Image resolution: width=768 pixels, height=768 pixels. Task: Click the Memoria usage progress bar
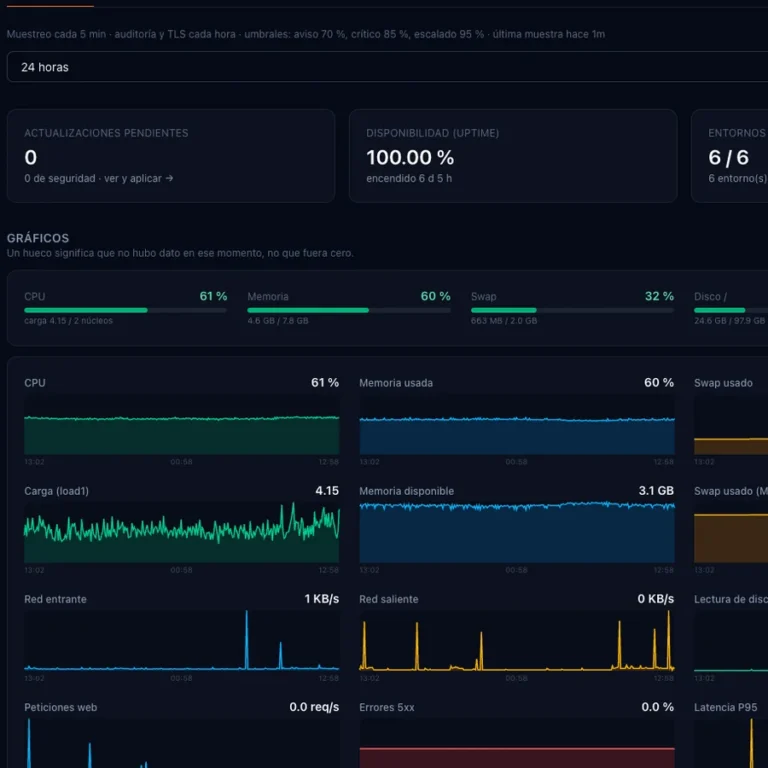(x=349, y=310)
